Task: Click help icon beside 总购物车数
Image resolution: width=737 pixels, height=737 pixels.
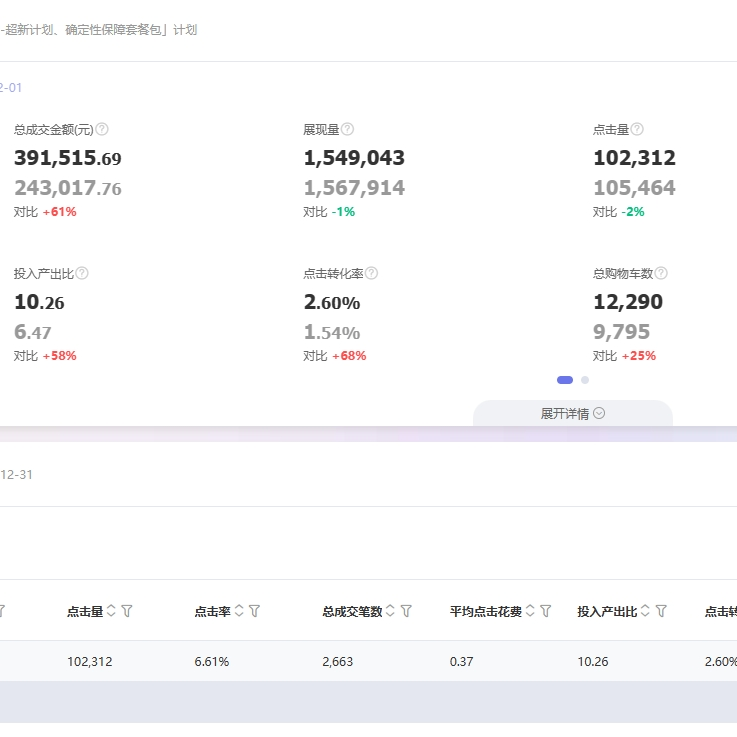Action: tap(661, 273)
